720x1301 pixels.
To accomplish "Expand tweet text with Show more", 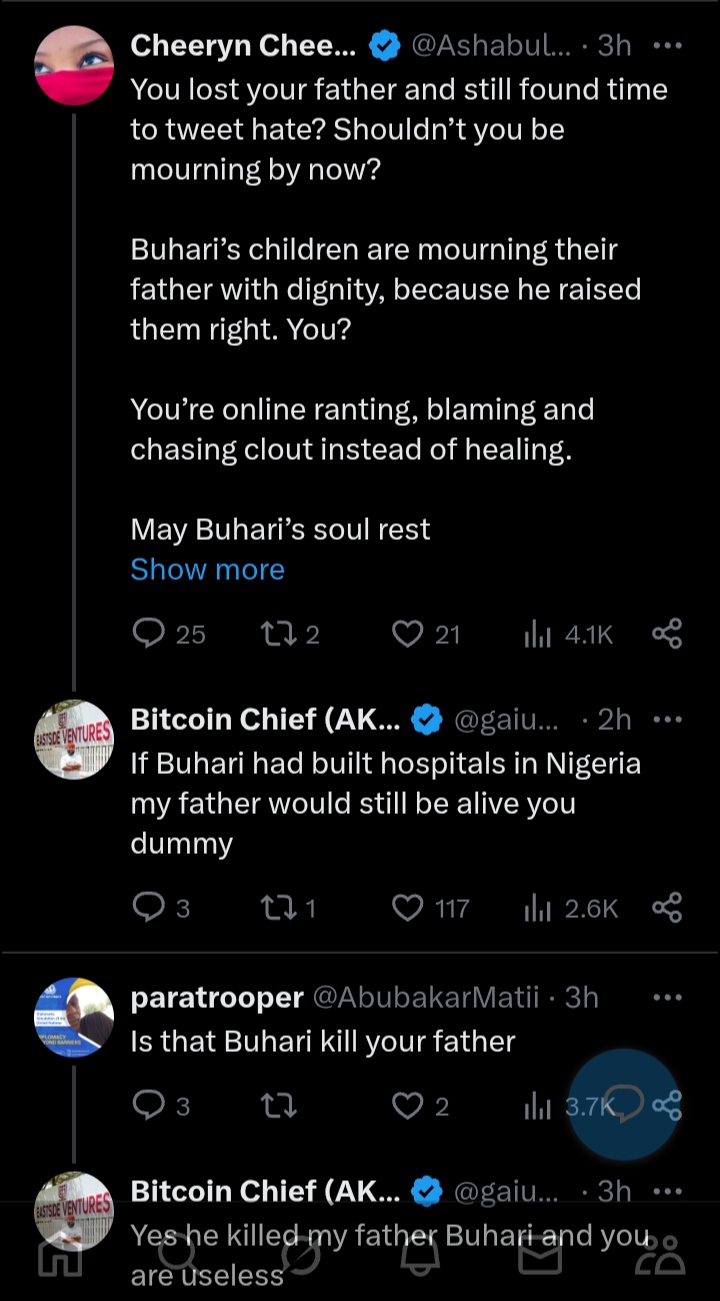I will tap(207, 569).
